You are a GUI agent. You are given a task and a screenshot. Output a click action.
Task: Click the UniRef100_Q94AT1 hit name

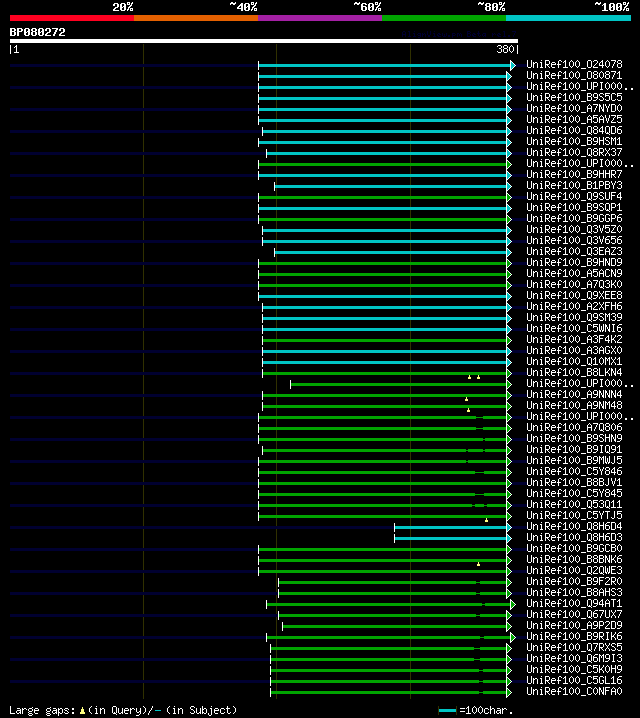tap(574, 603)
